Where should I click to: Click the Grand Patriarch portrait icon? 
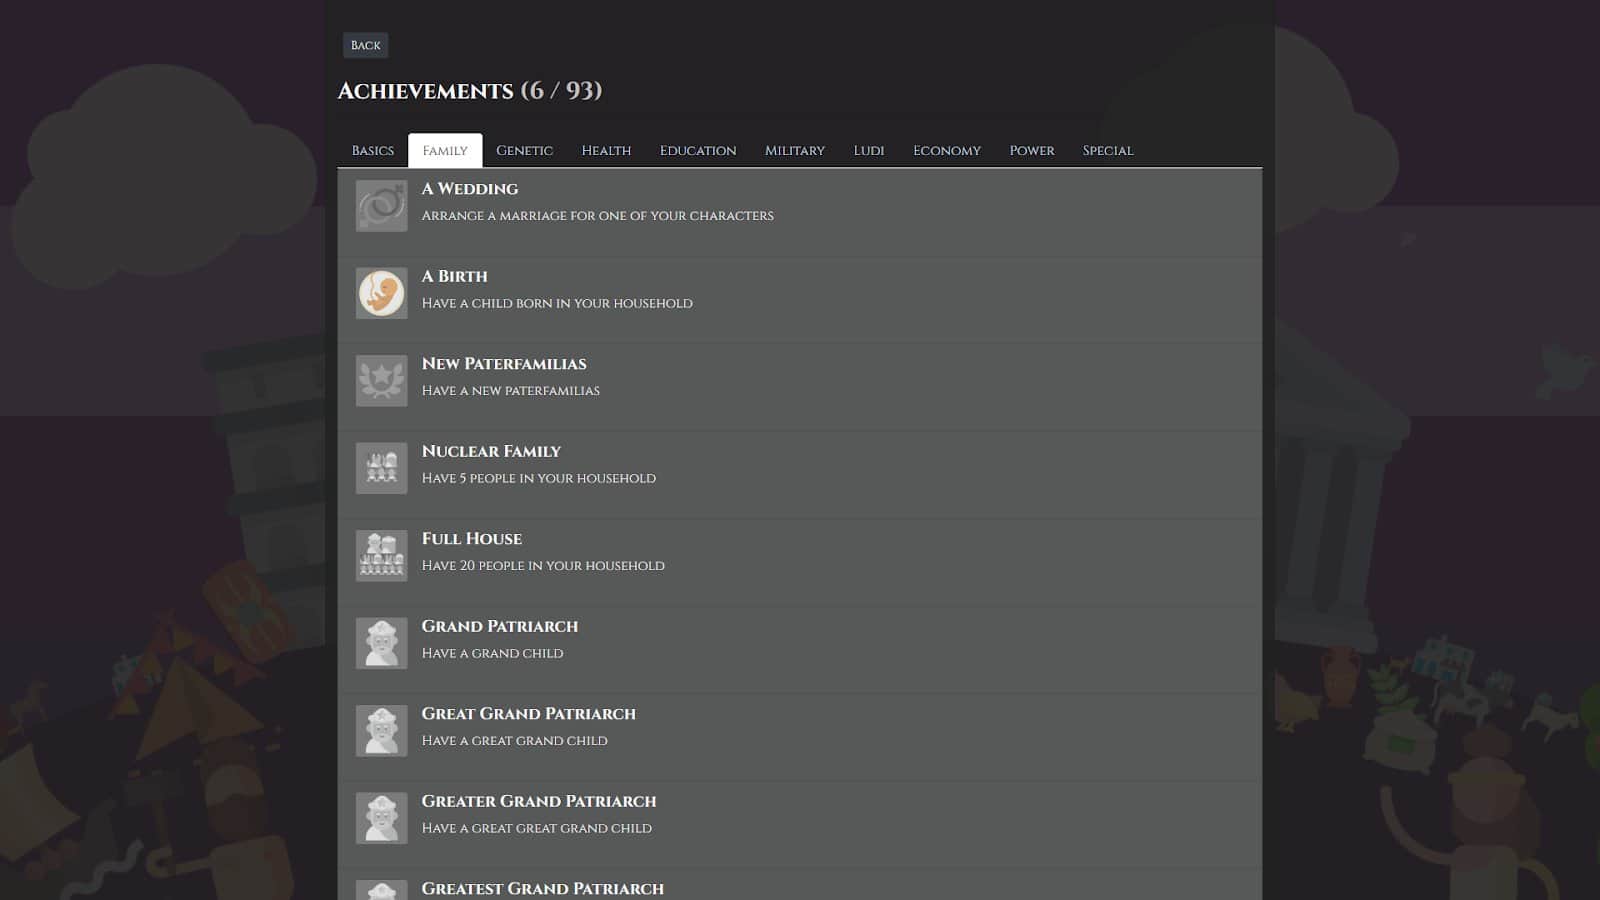(x=381, y=643)
